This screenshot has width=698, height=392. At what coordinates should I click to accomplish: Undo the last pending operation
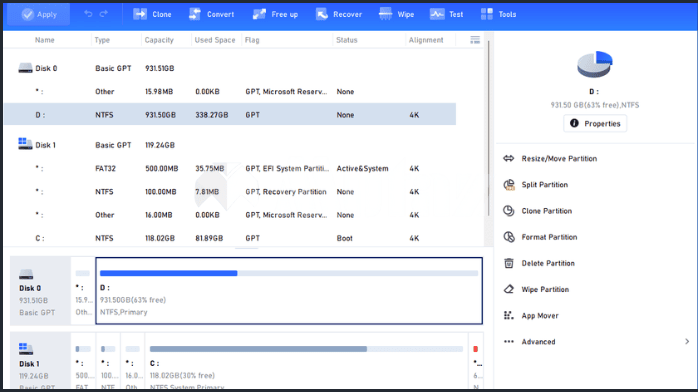coord(88,14)
